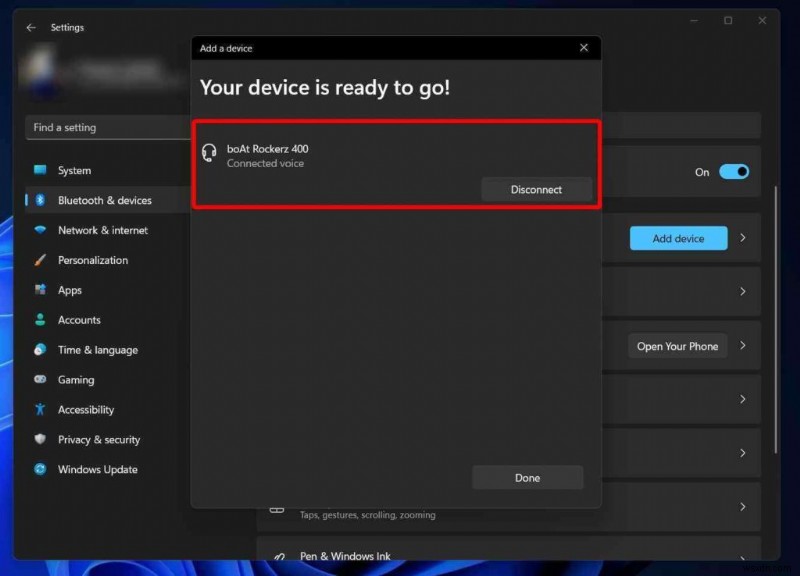Expand the Add device row chevron

pyautogui.click(x=743, y=238)
